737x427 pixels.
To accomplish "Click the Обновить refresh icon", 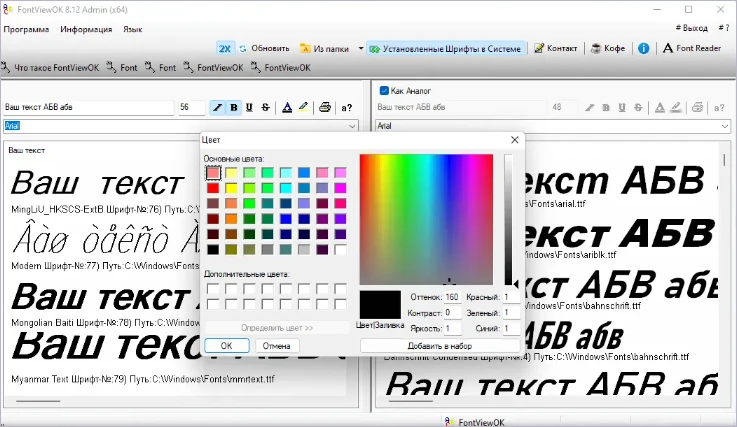I will pos(243,48).
